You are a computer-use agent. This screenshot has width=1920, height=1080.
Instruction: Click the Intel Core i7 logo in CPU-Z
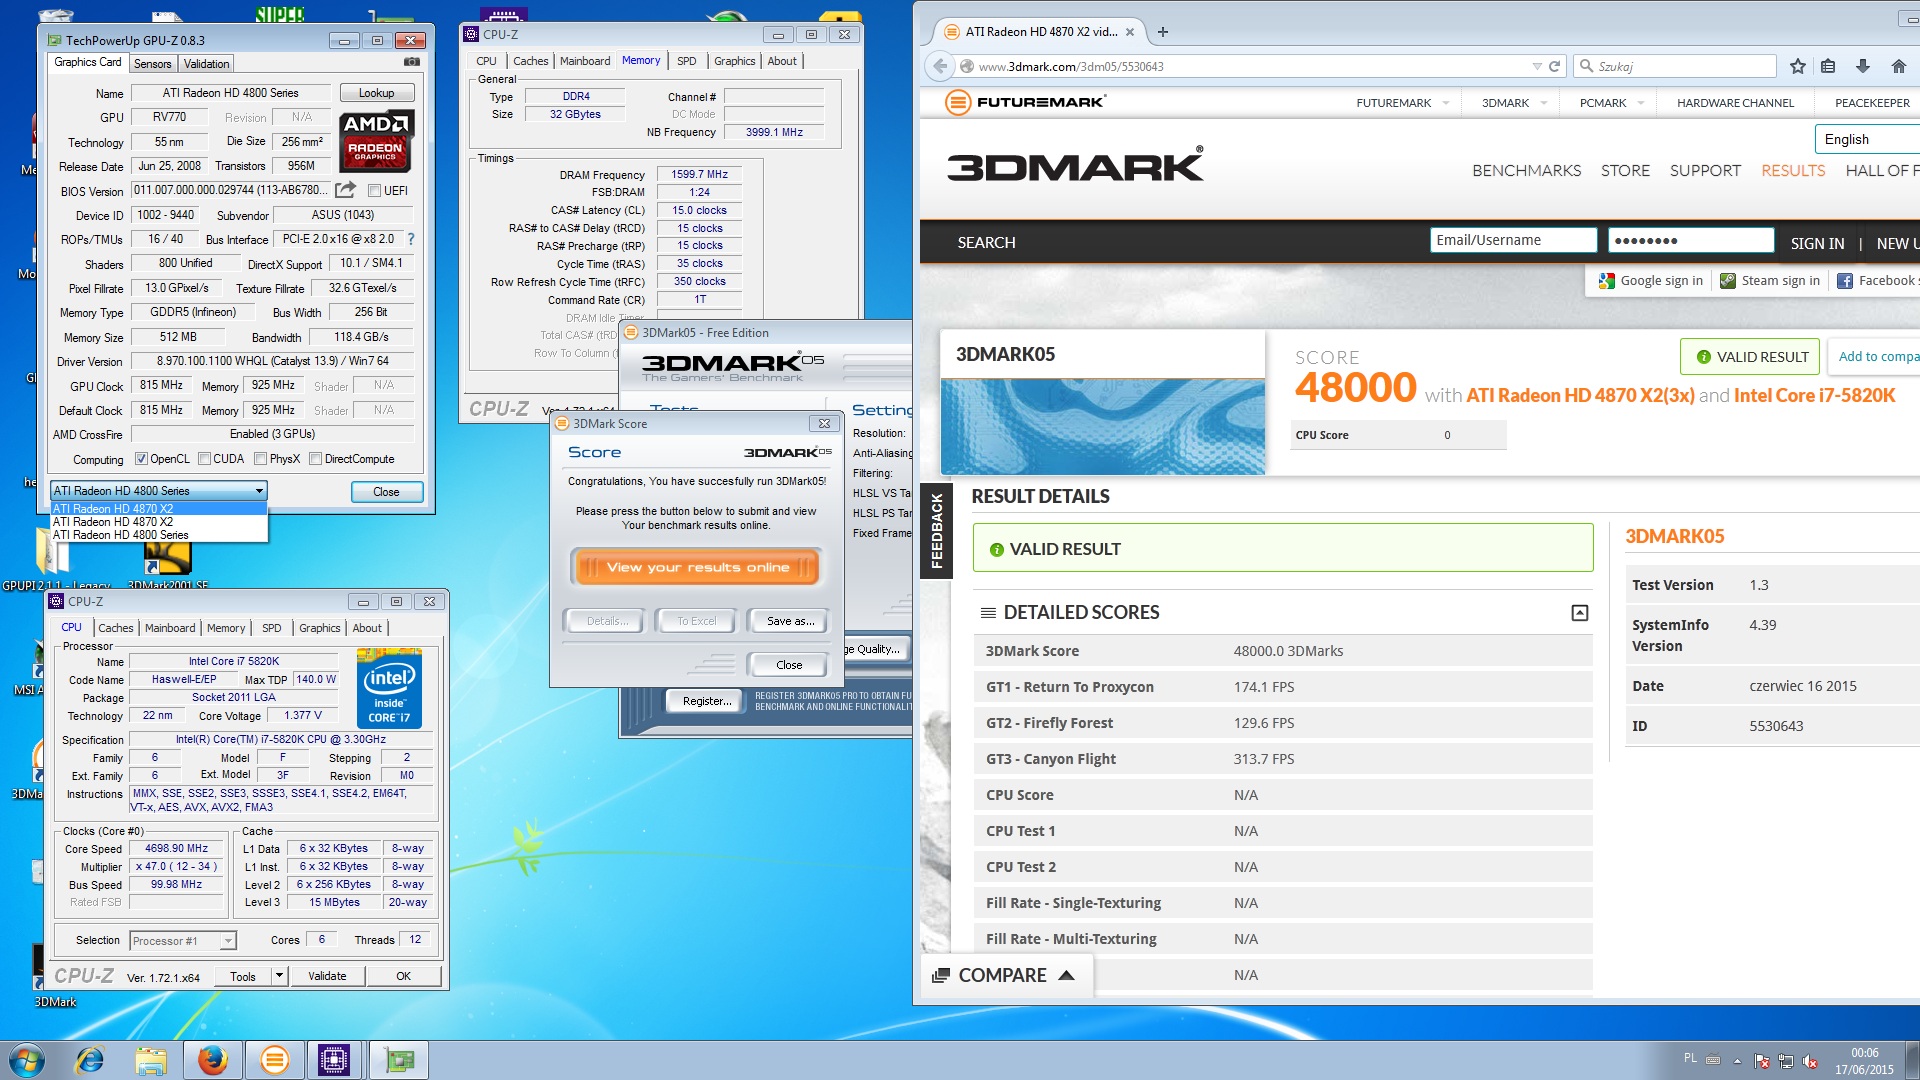pyautogui.click(x=389, y=688)
